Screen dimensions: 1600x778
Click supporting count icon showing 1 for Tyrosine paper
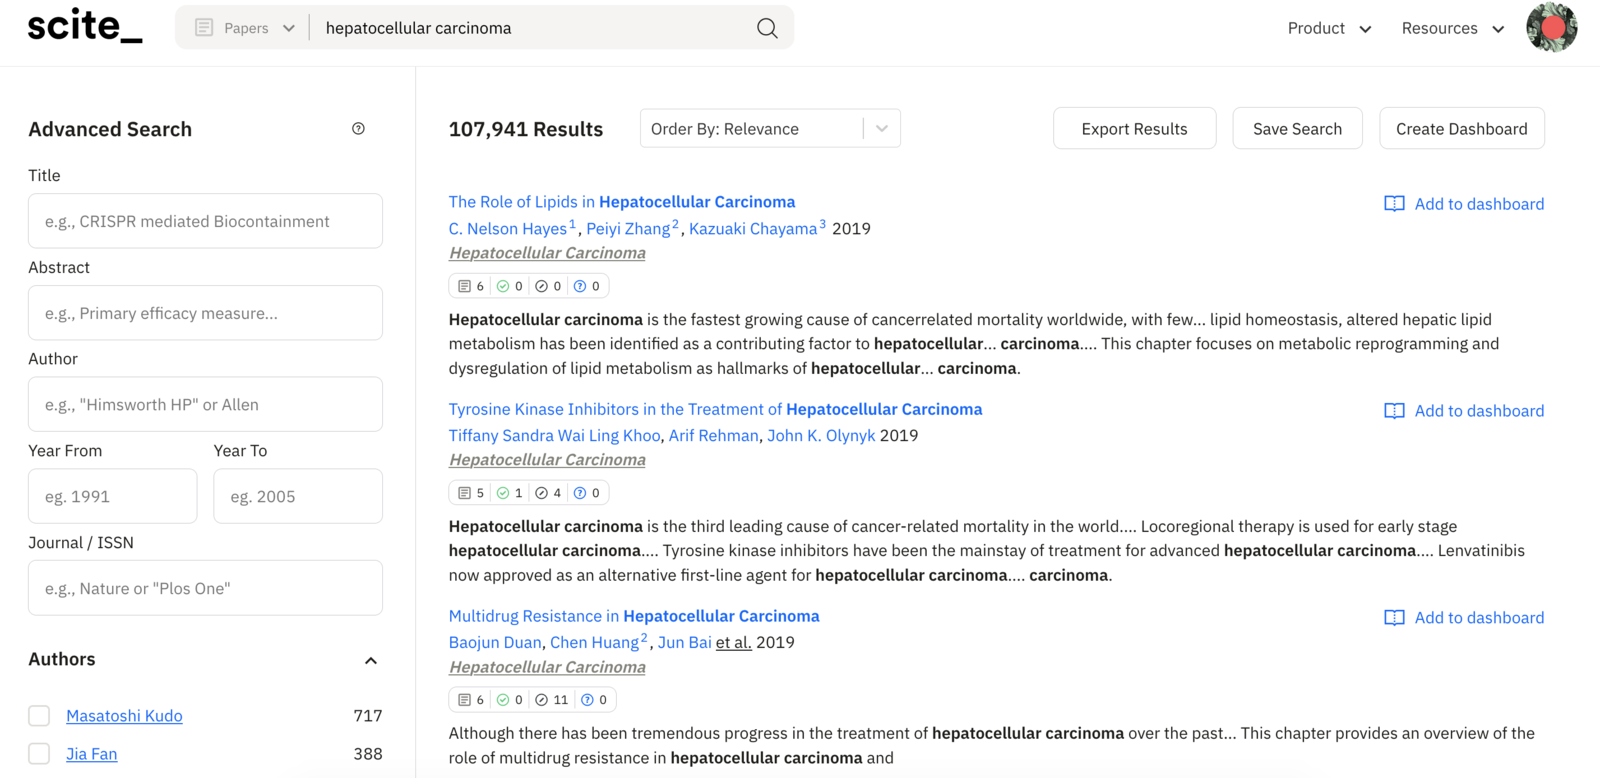point(503,493)
